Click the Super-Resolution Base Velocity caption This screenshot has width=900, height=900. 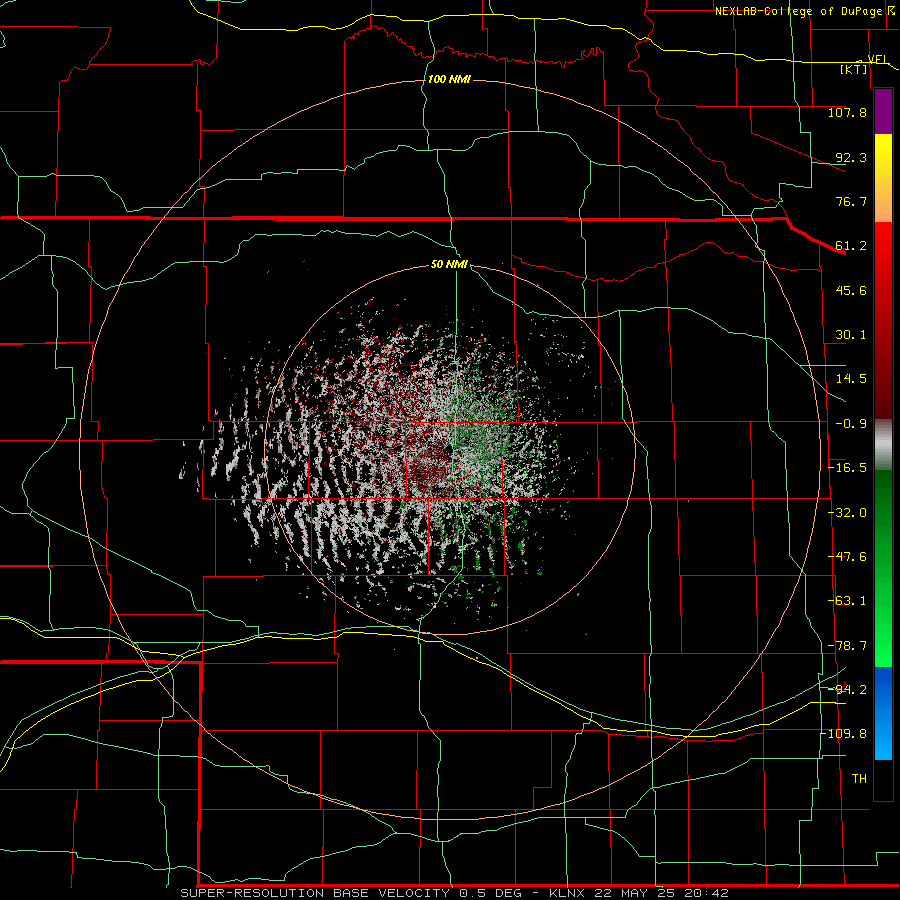click(454, 893)
